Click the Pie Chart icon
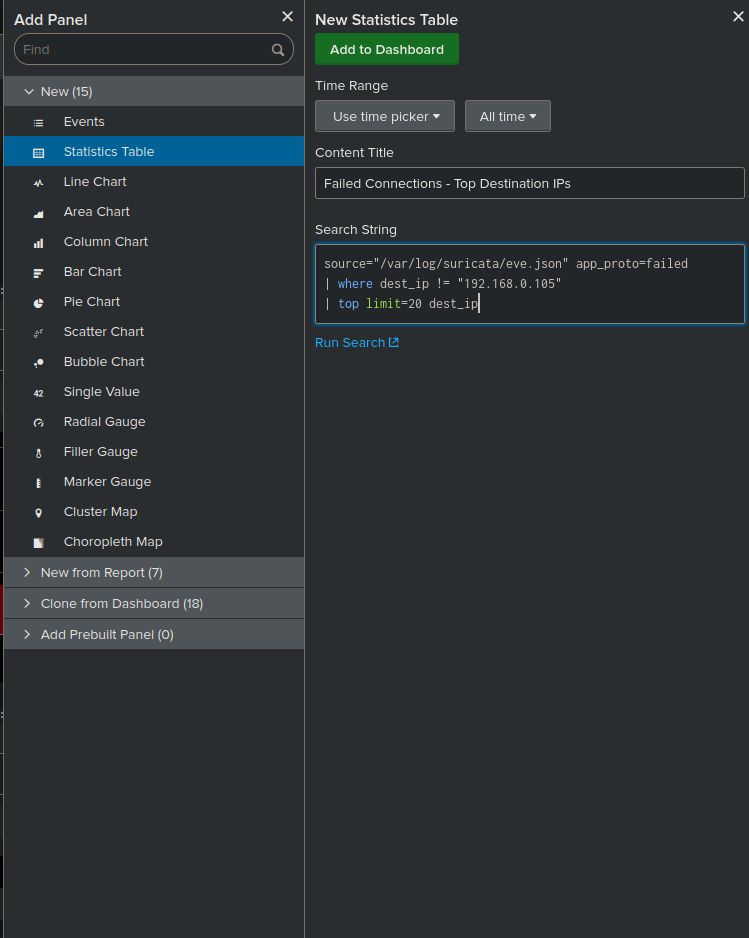This screenshot has width=749, height=938. point(38,303)
